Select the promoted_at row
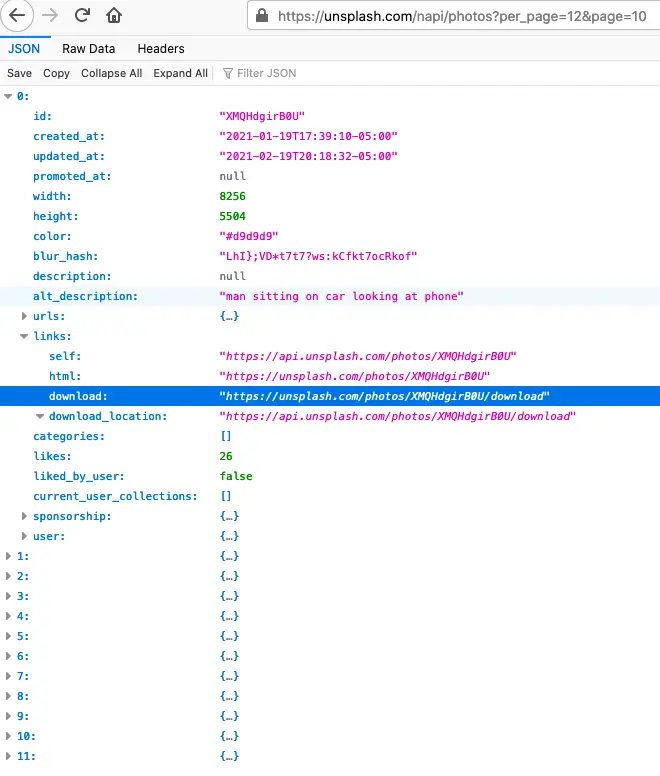The image size is (660, 776). pos(330,176)
